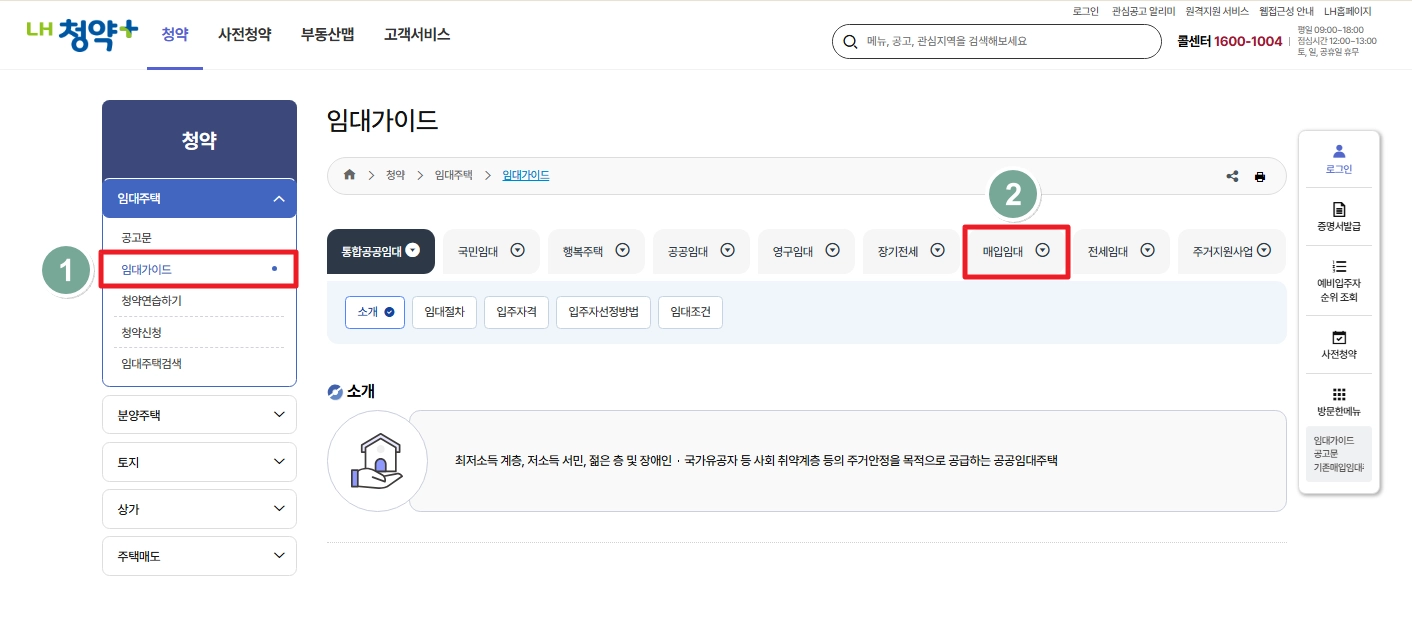
Task: Click the 예비입주자 순위 조회 list icon
Action: click(x=1338, y=273)
